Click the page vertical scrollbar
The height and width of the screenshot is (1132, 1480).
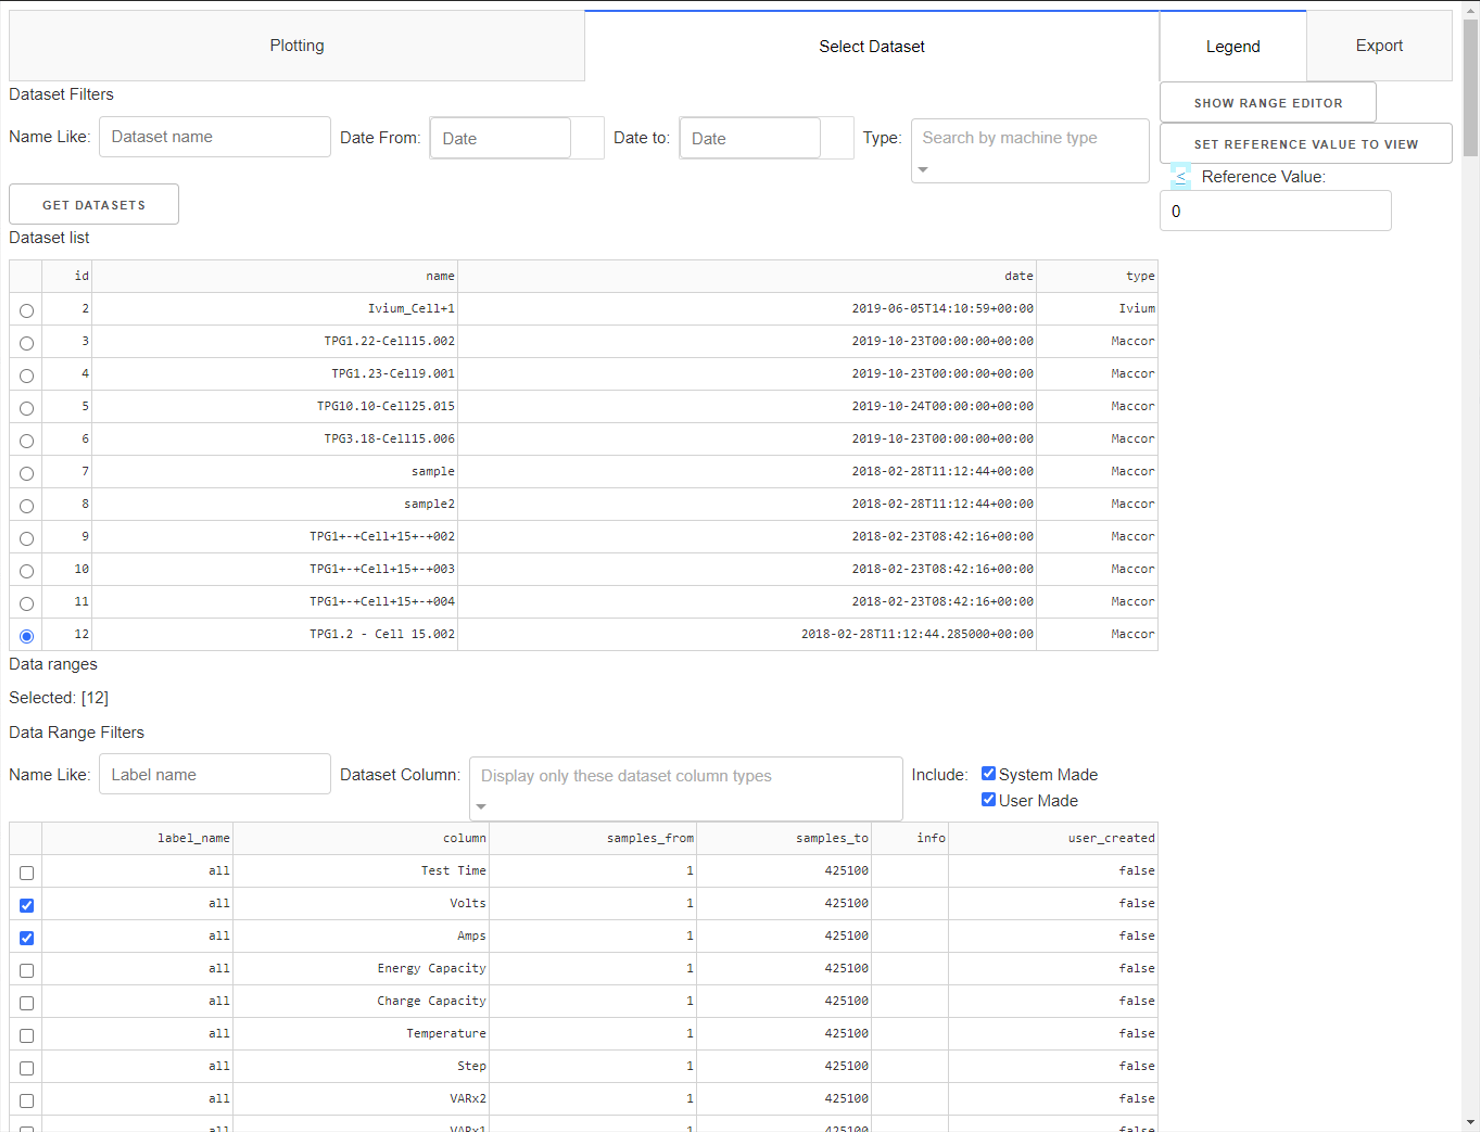tap(1470, 88)
